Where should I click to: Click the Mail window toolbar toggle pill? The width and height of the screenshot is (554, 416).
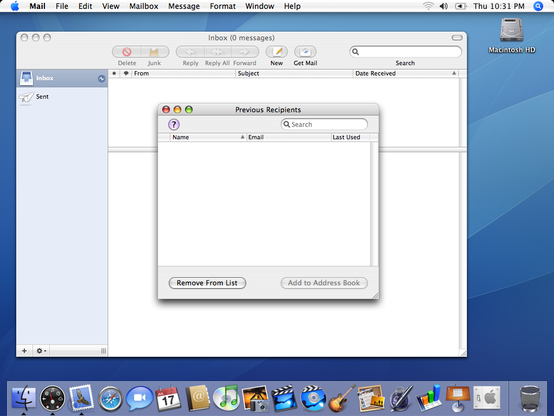457,37
